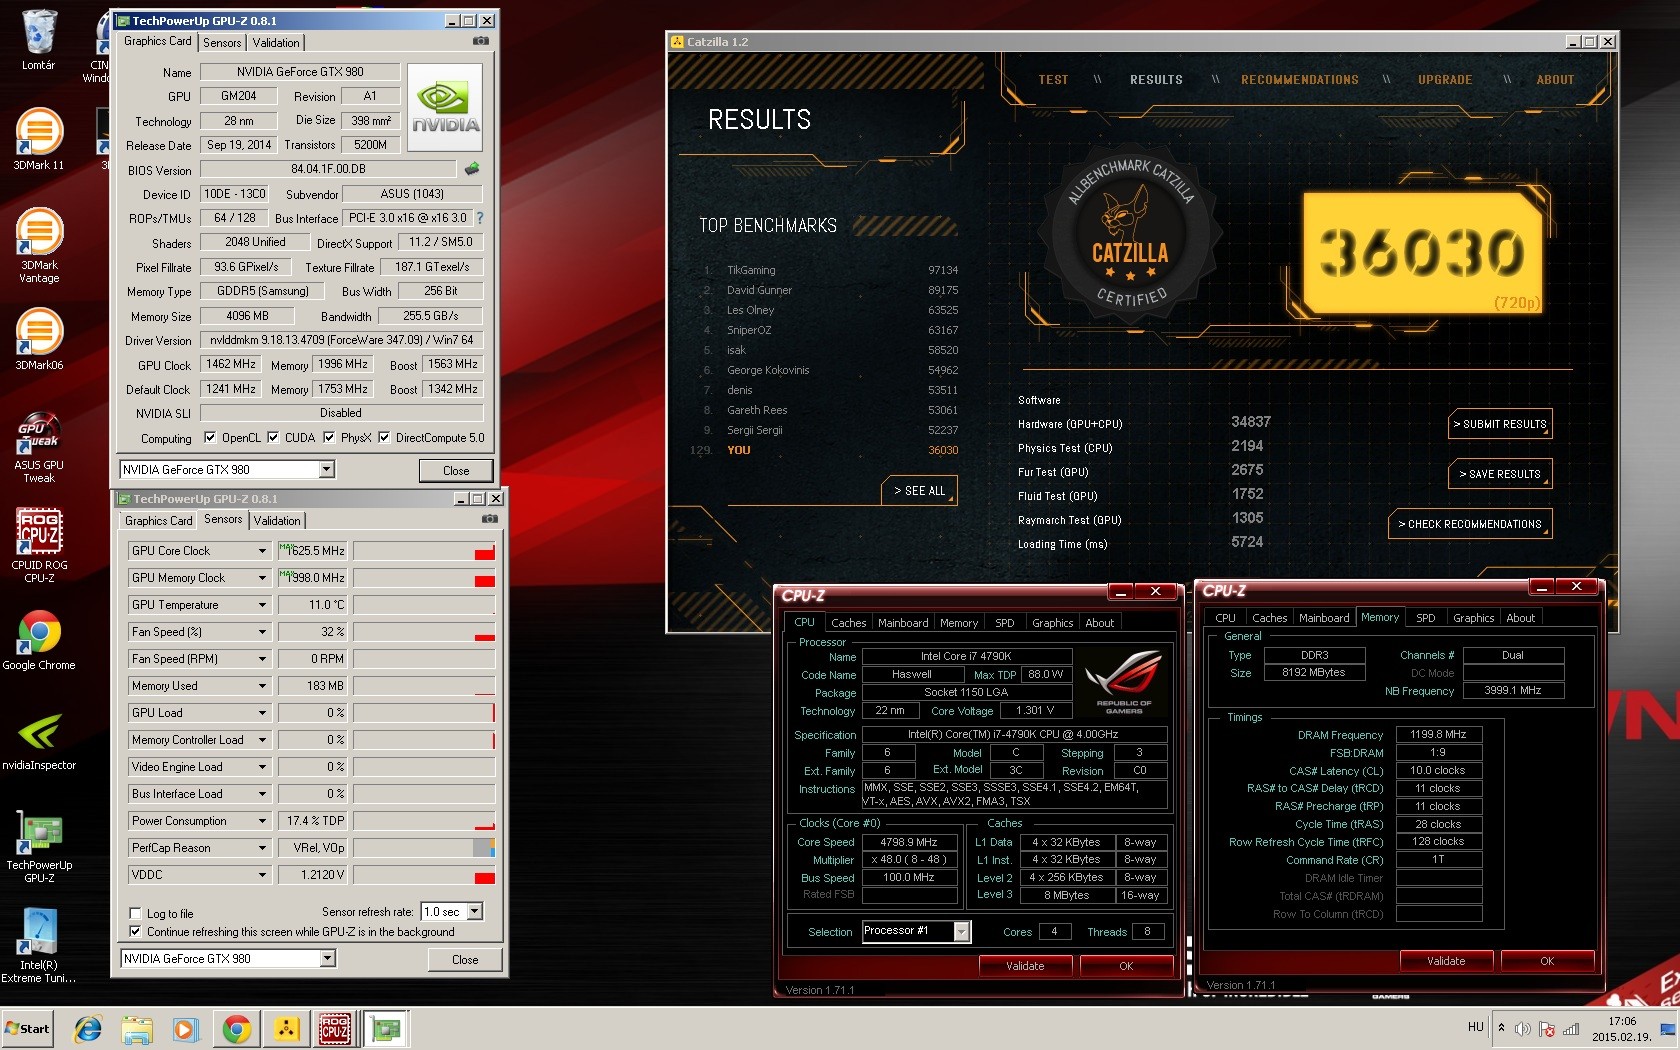Click Validate in the left CPU-Z window
This screenshot has height=1050, width=1680.
(1025, 966)
